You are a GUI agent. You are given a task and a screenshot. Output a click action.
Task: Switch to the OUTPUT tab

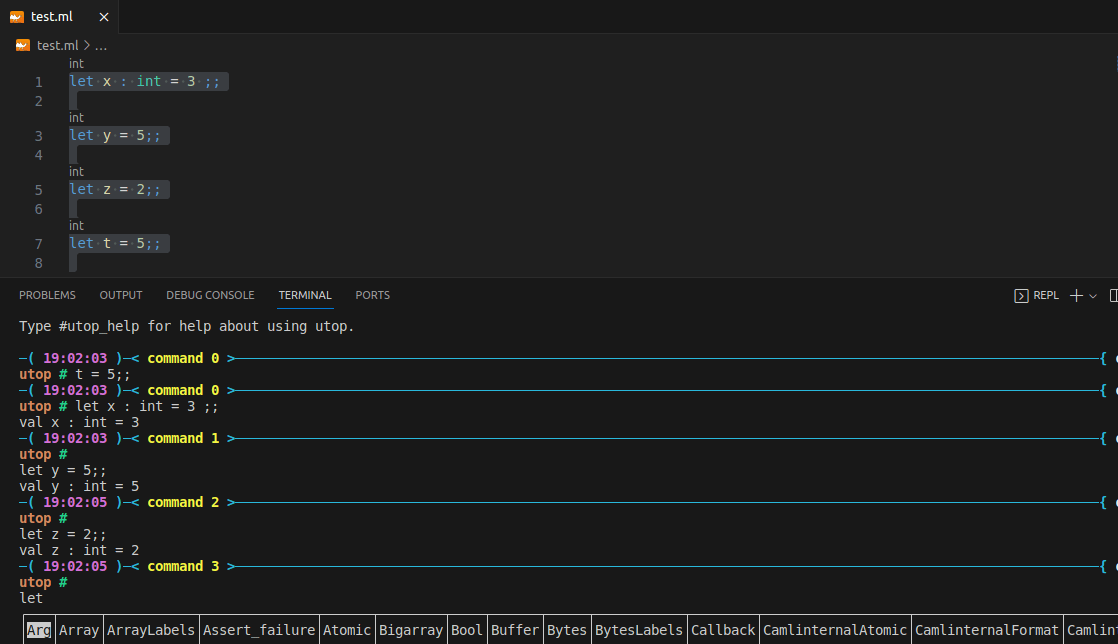120,295
